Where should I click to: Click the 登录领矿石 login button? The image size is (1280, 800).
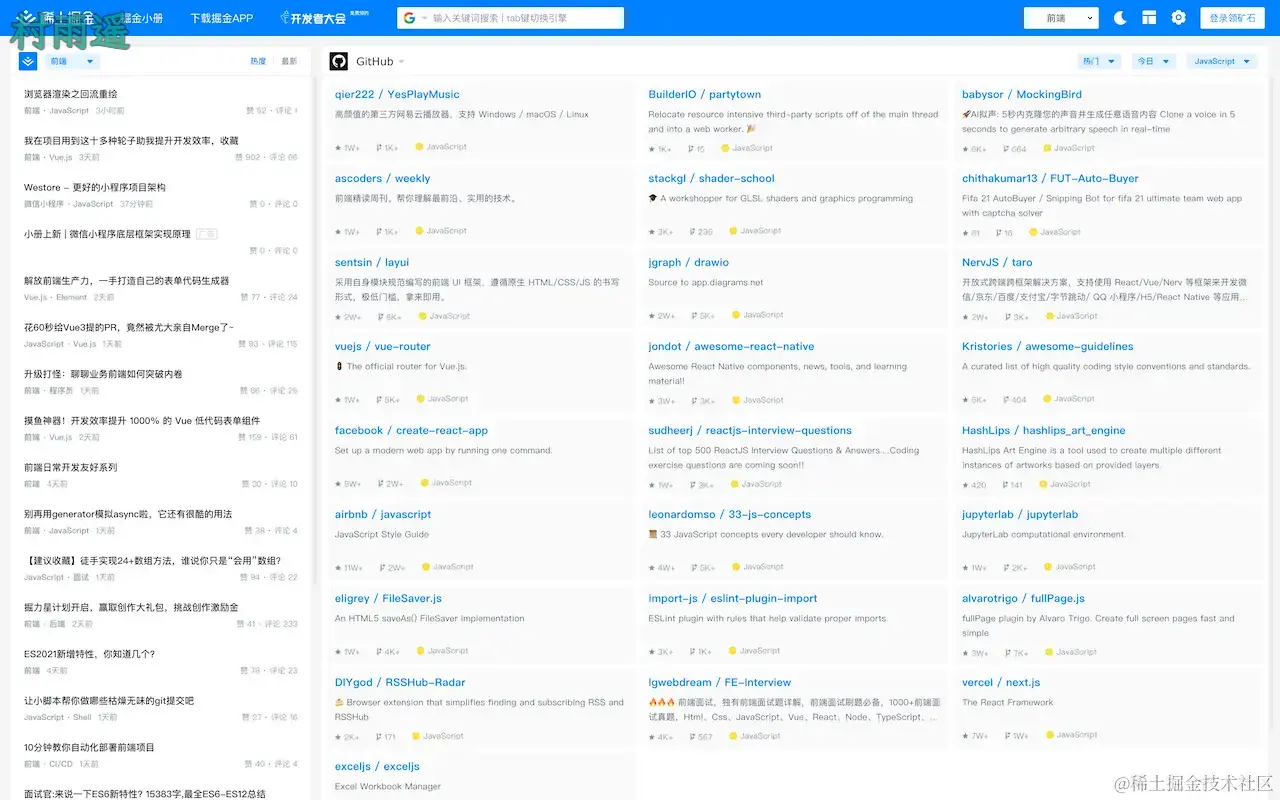tap(1232, 18)
